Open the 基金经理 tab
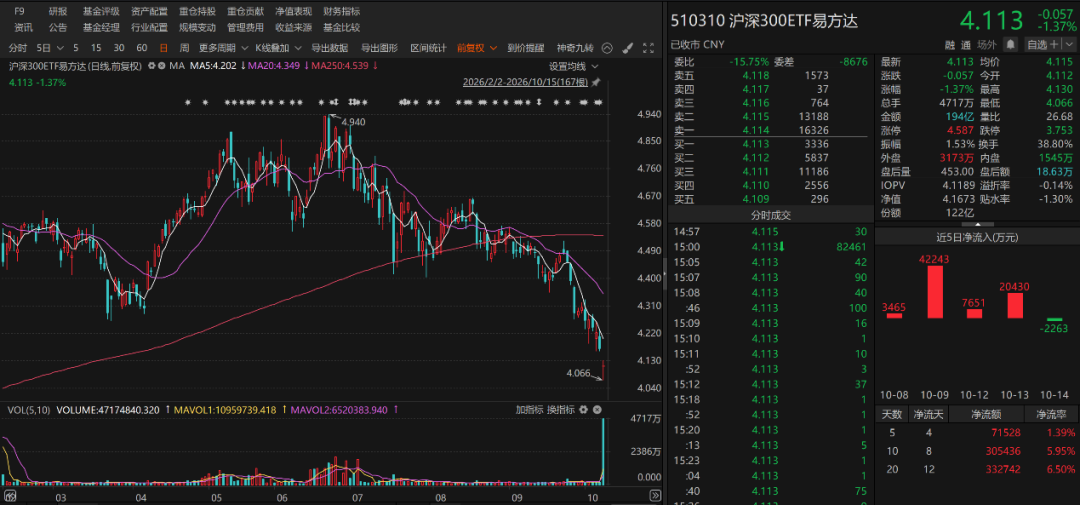The height and width of the screenshot is (505, 1080). tap(101, 28)
